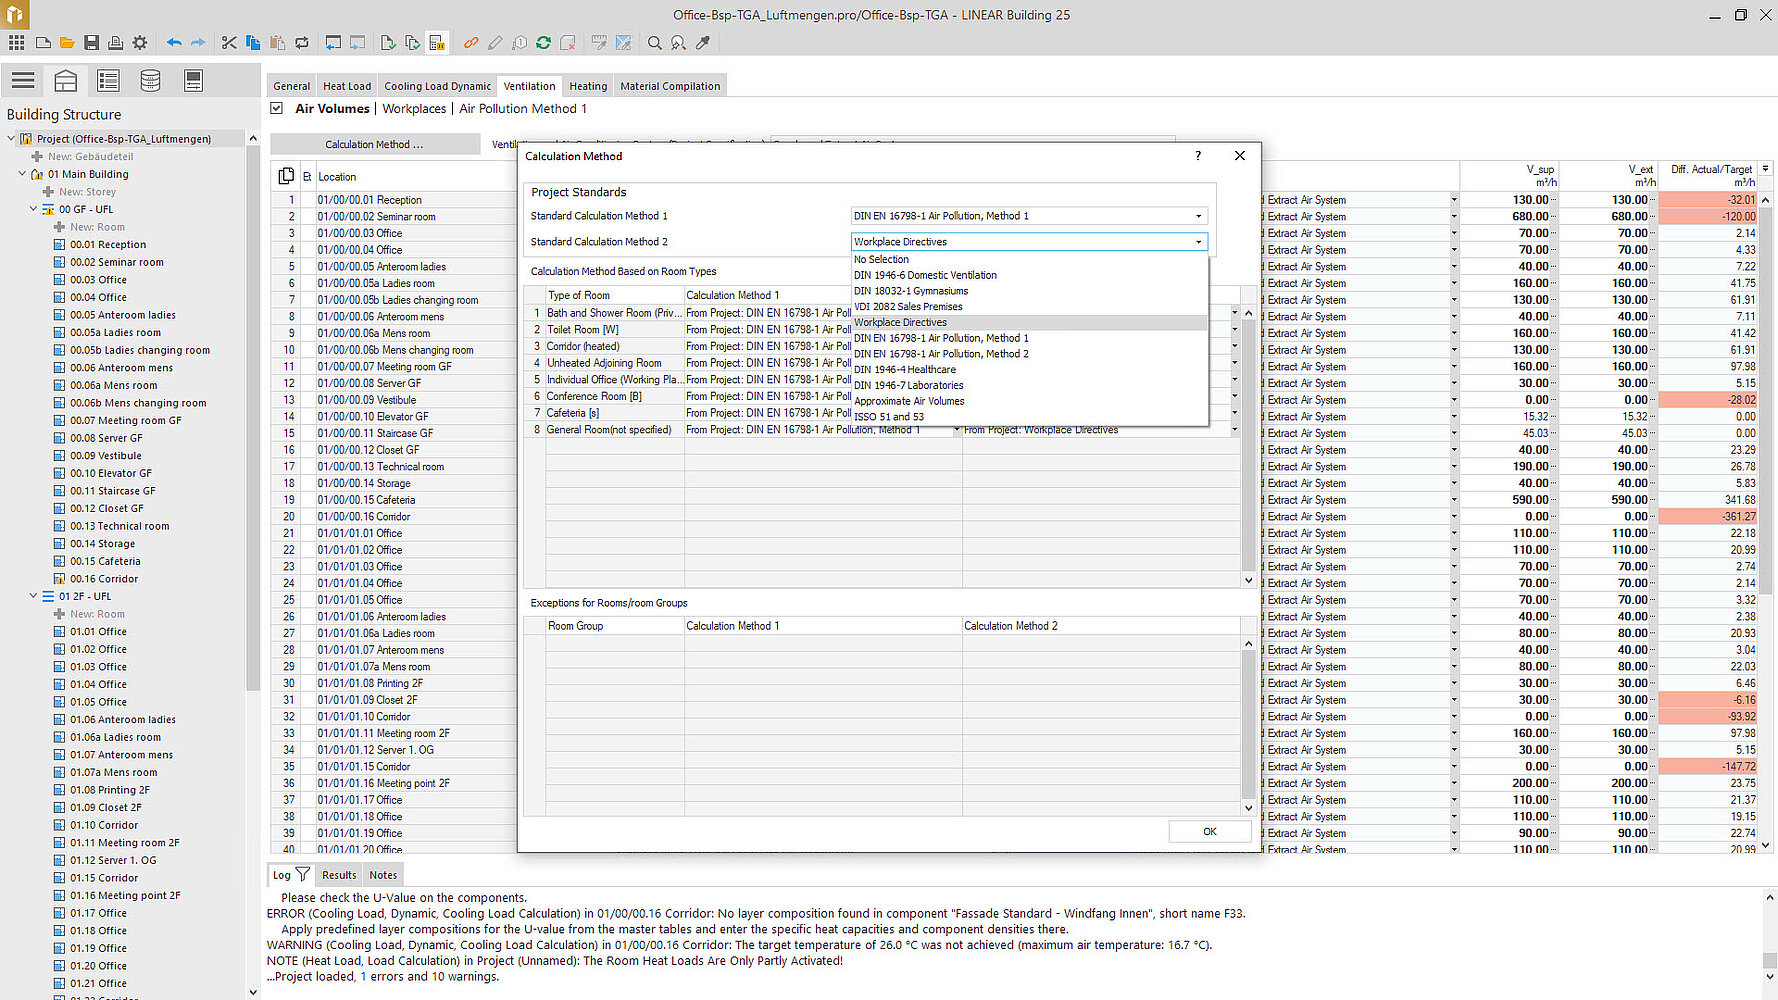This screenshot has width=1778, height=1000.
Task: Choose DIN 1946-4 Healthcare from list
Action: tap(905, 370)
